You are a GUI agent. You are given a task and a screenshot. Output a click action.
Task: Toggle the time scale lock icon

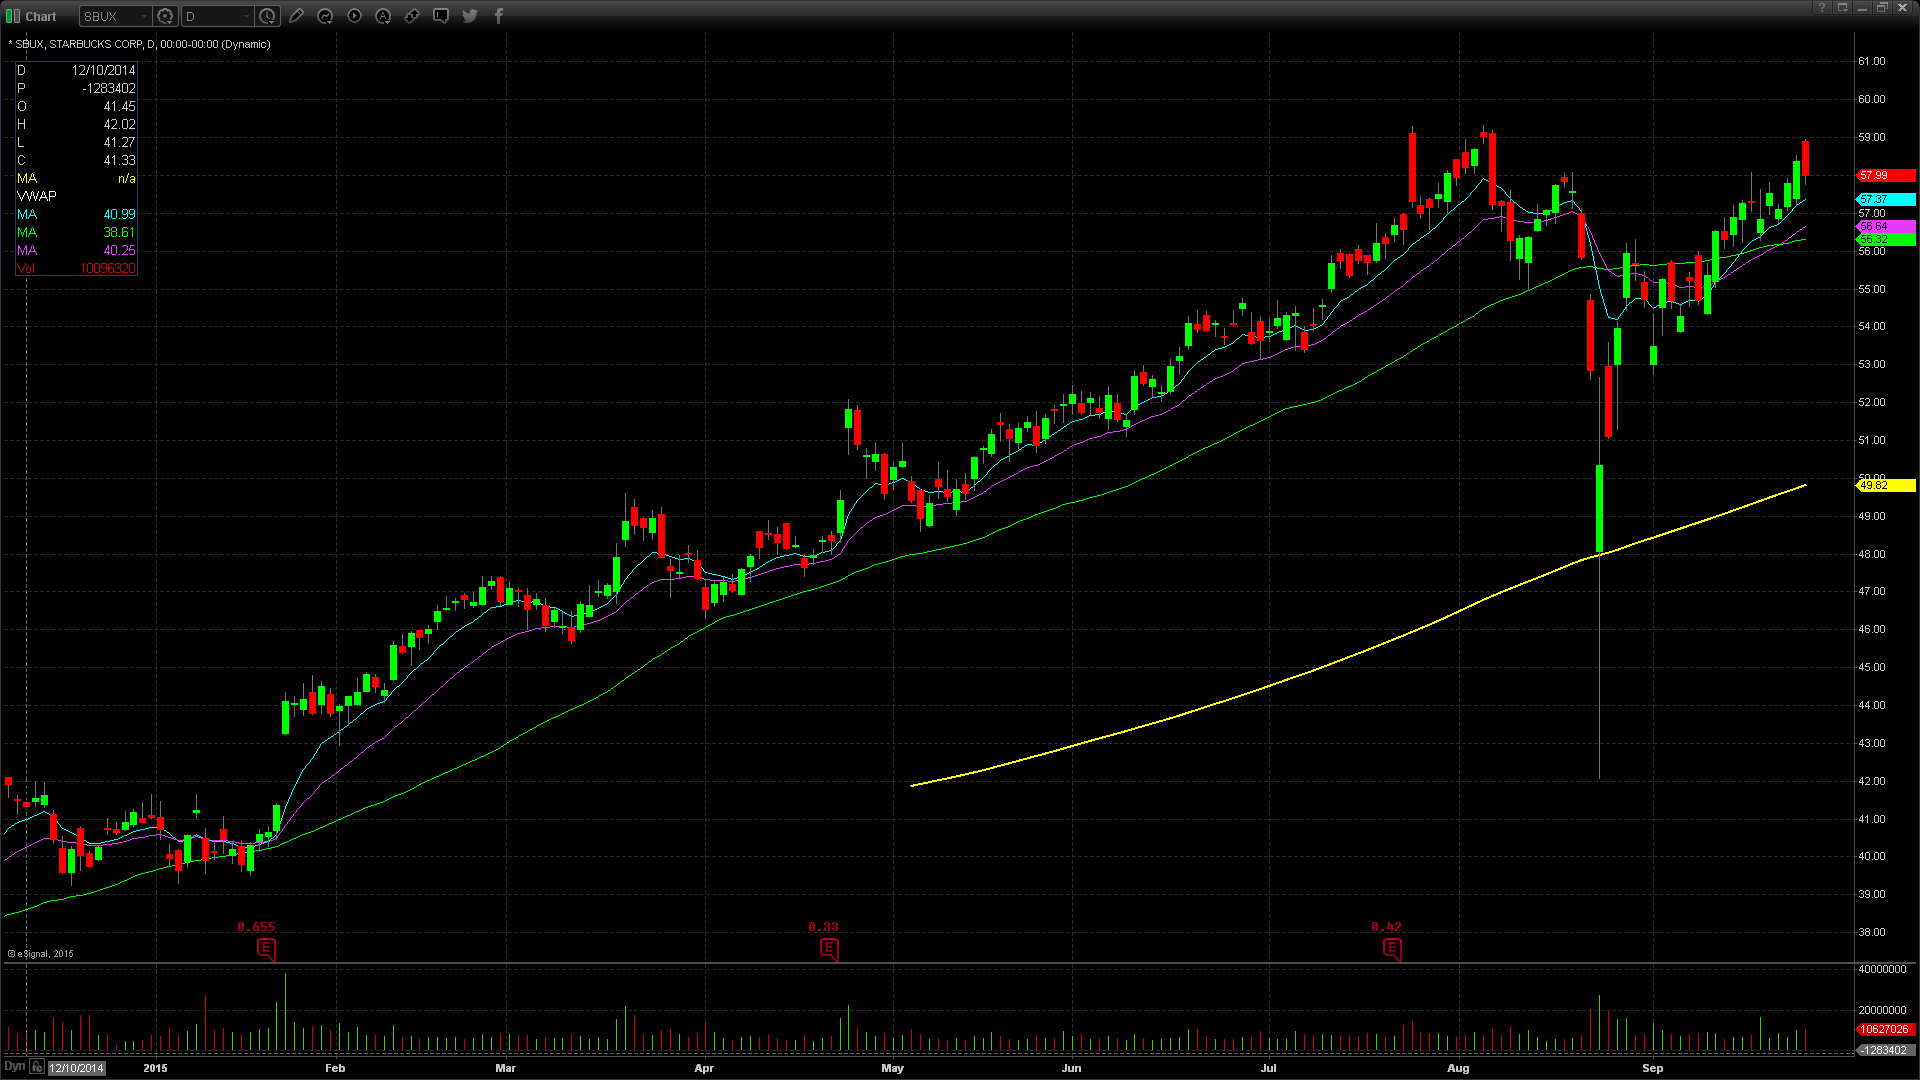coord(37,1067)
